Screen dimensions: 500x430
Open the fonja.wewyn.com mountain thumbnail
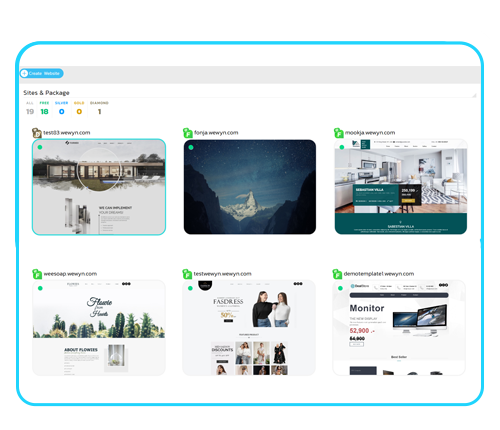(x=250, y=187)
